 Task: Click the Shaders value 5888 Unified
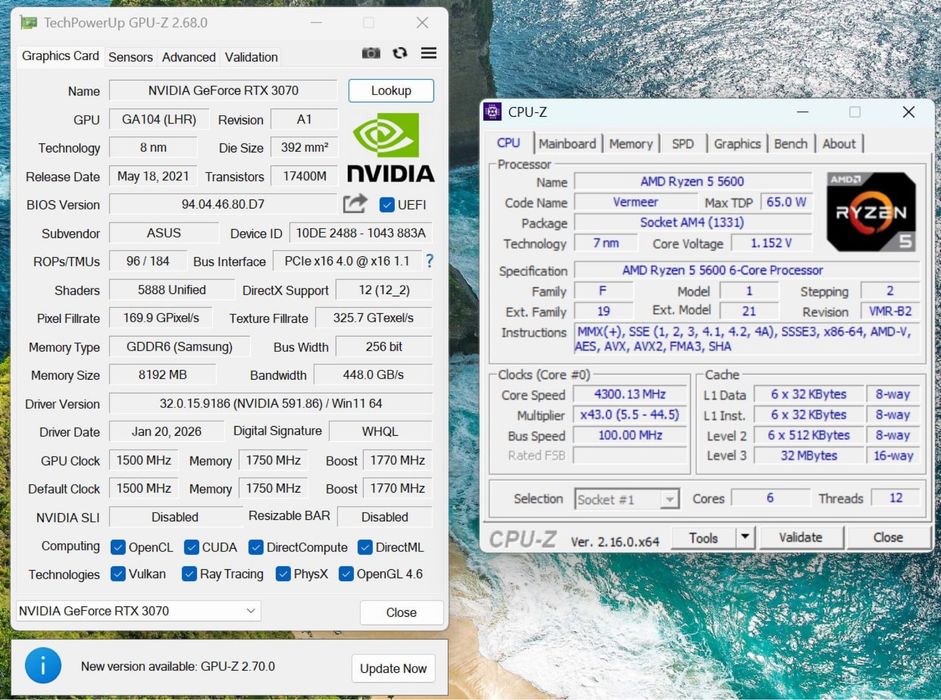pos(172,290)
